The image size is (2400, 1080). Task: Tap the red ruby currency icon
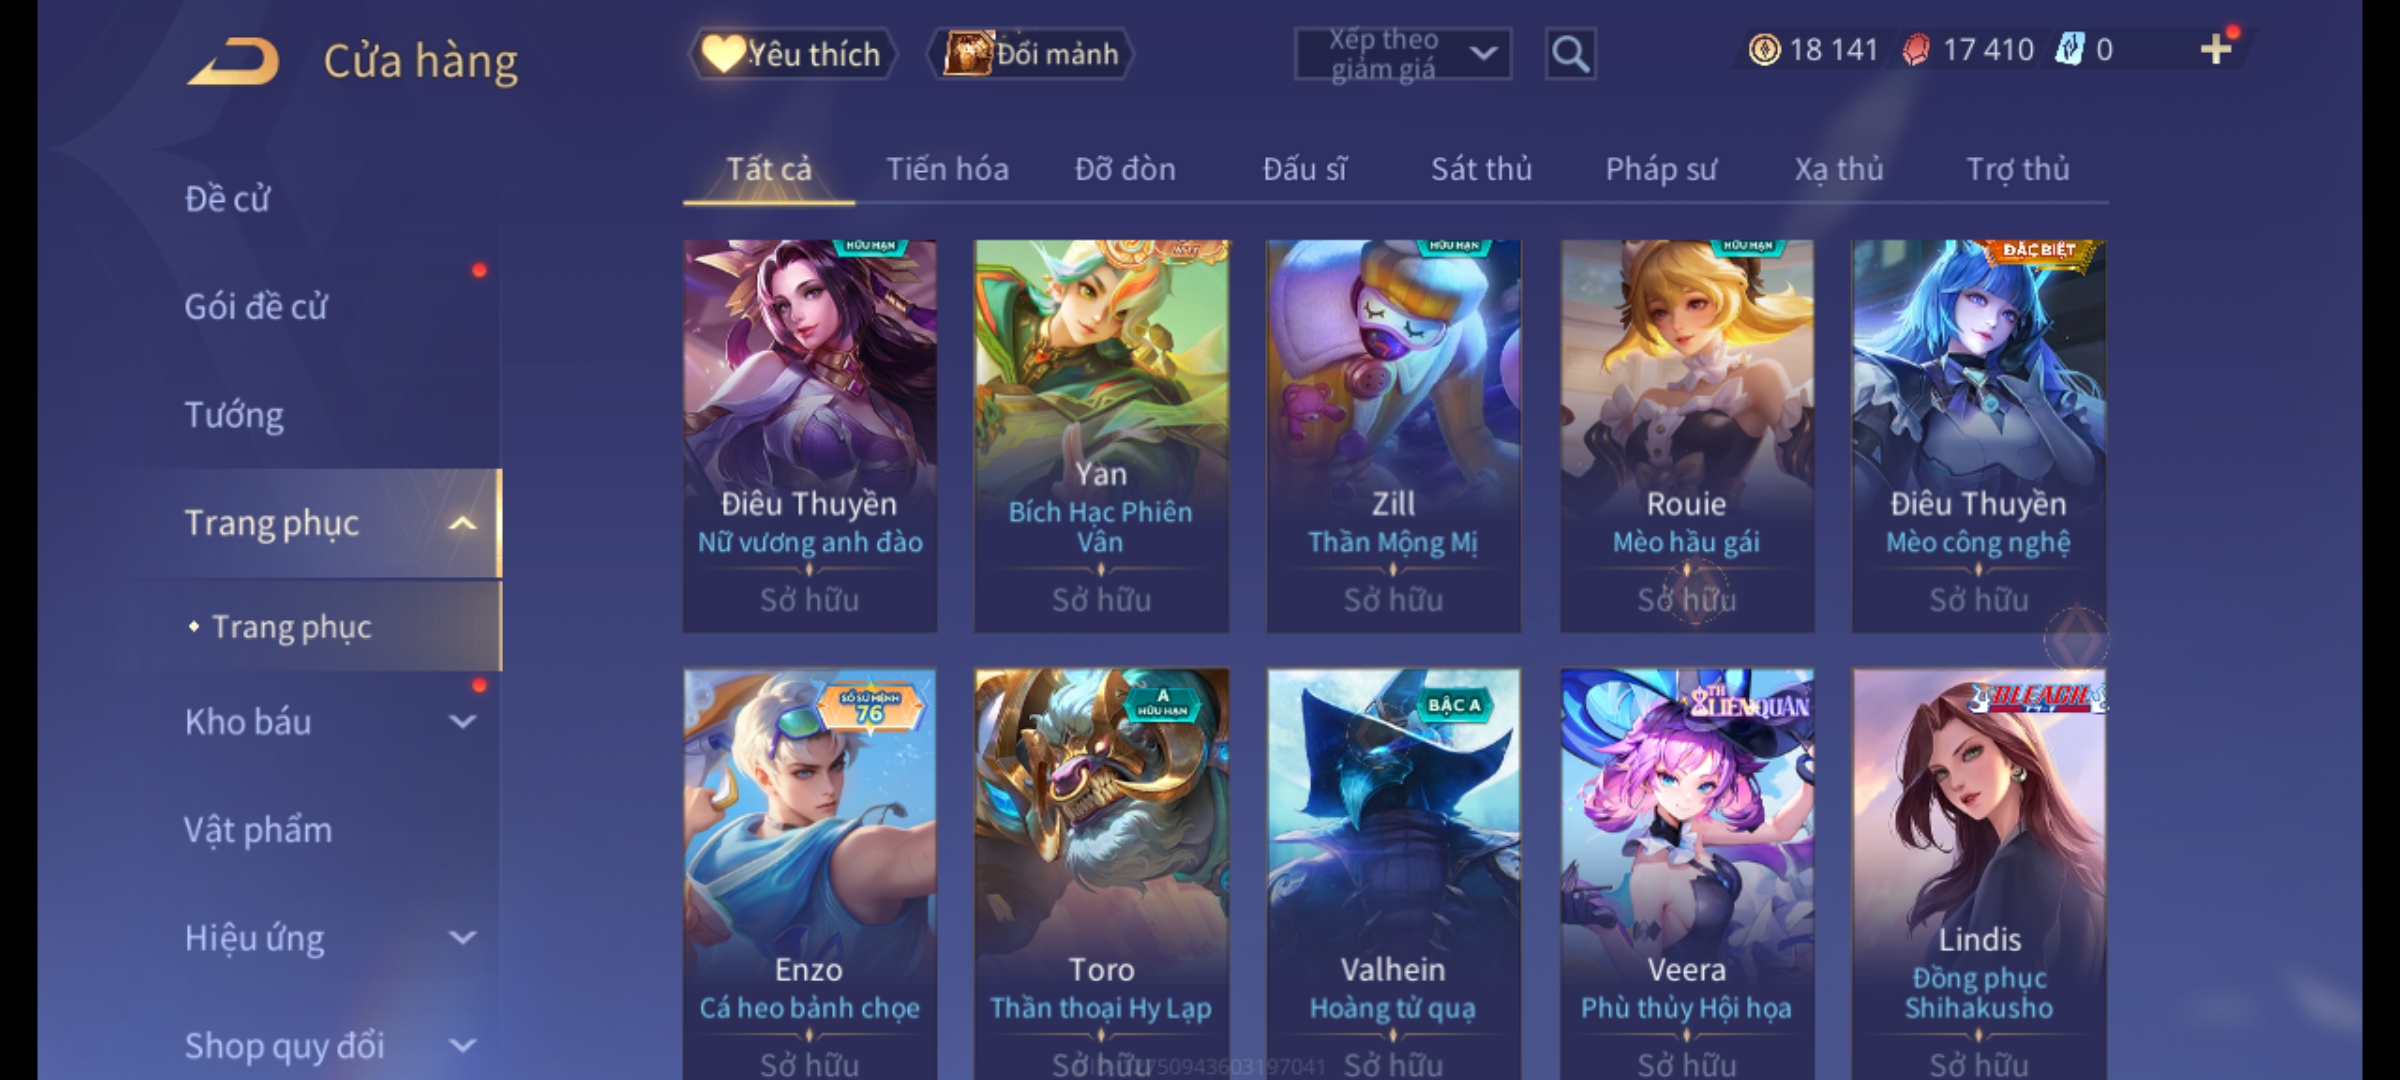1916,50
